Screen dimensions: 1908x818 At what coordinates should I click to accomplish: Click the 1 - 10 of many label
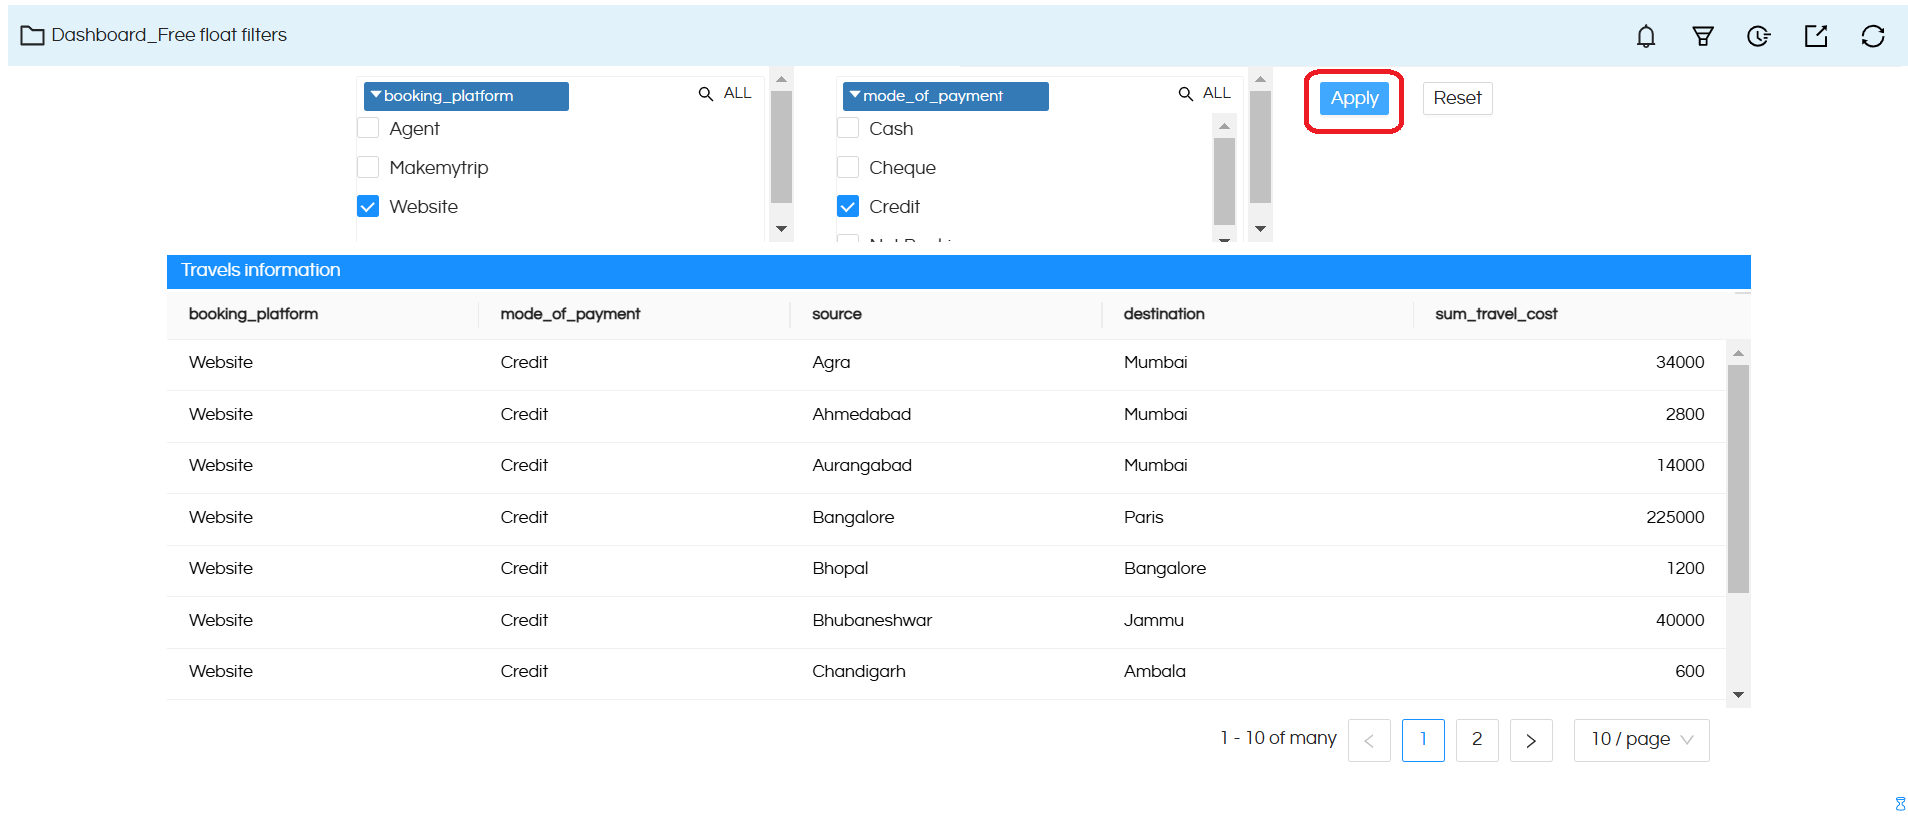(1278, 738)
